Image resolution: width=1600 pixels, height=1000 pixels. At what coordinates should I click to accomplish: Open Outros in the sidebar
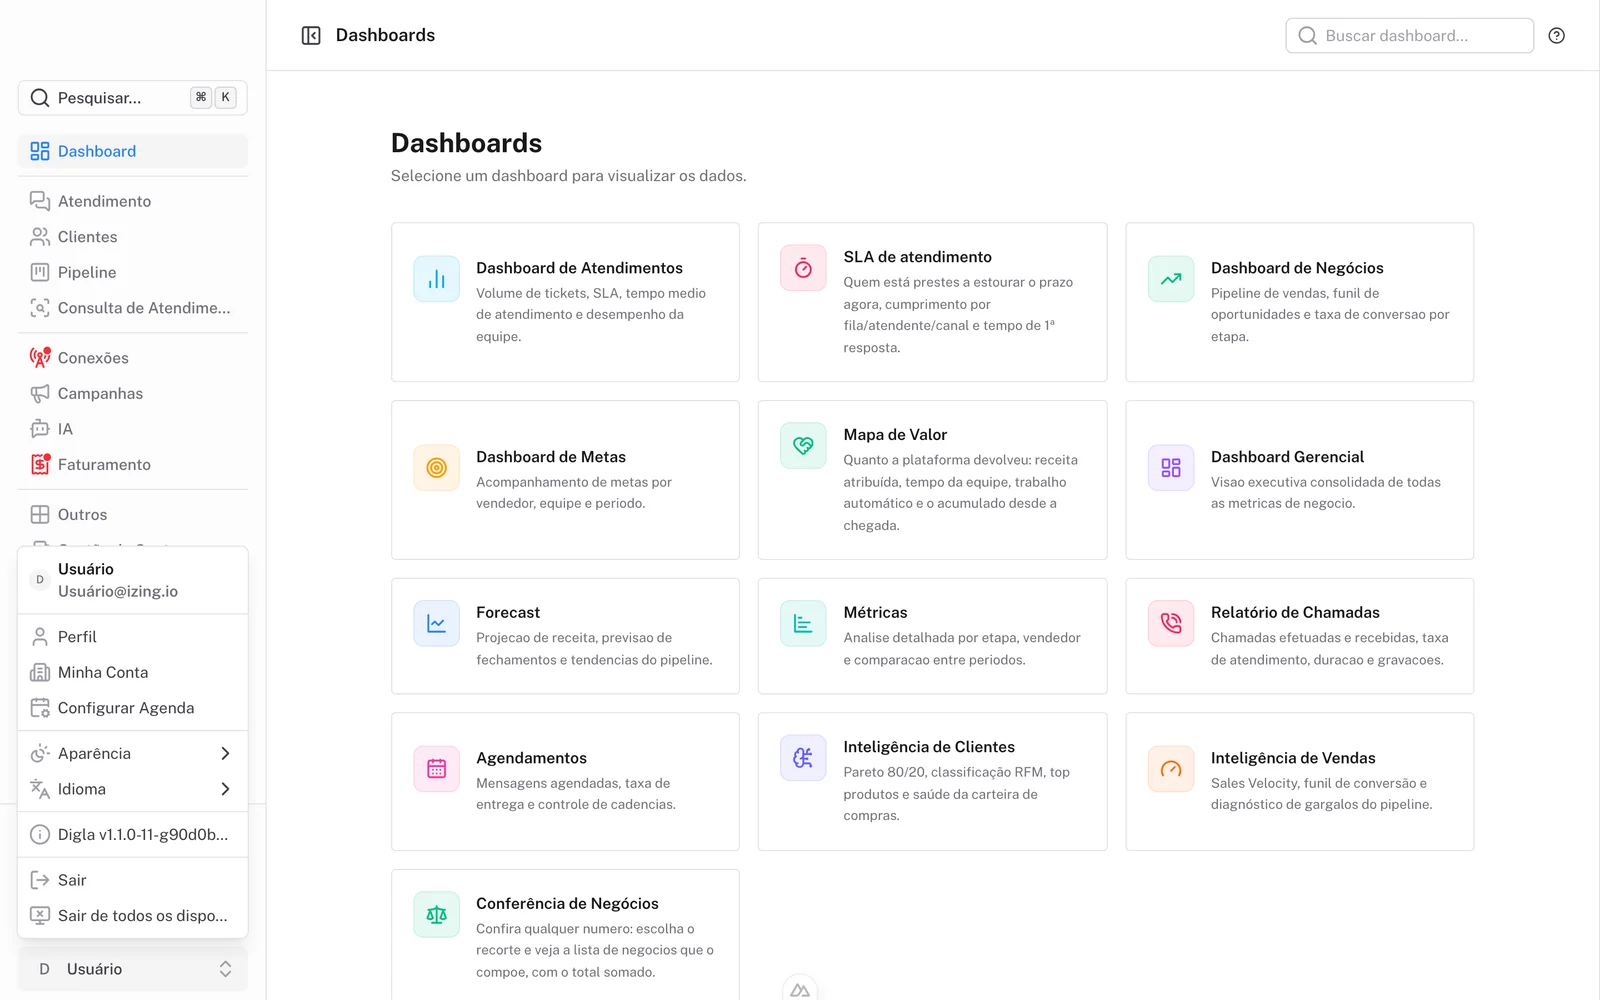[133, 514]
